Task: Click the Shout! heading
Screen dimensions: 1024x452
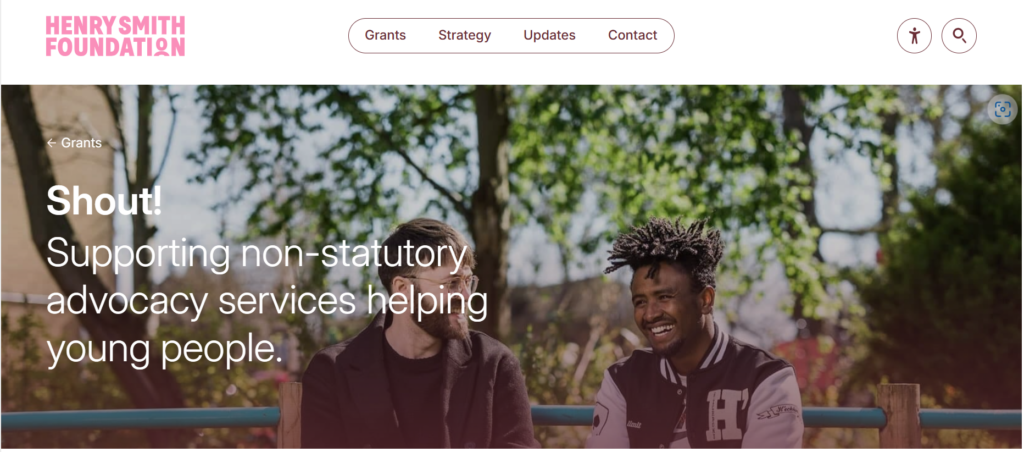Action: pos(104,201)
